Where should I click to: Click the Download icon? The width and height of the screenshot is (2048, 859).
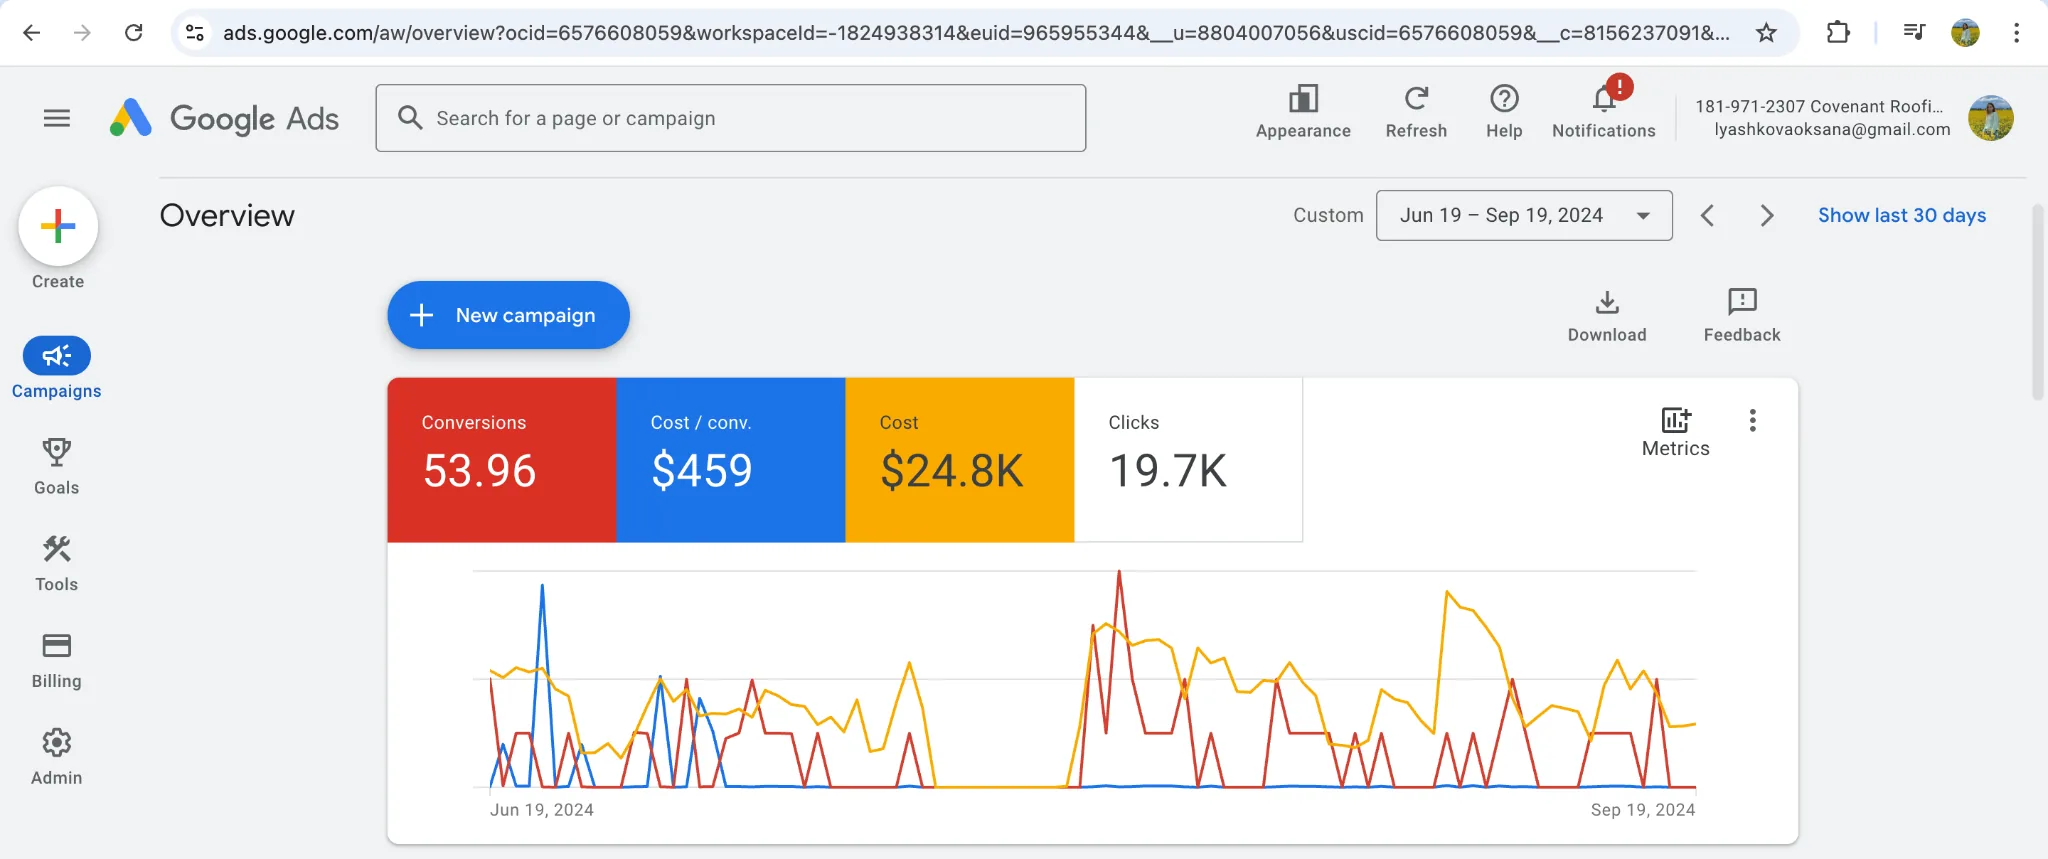(1607, 302)
